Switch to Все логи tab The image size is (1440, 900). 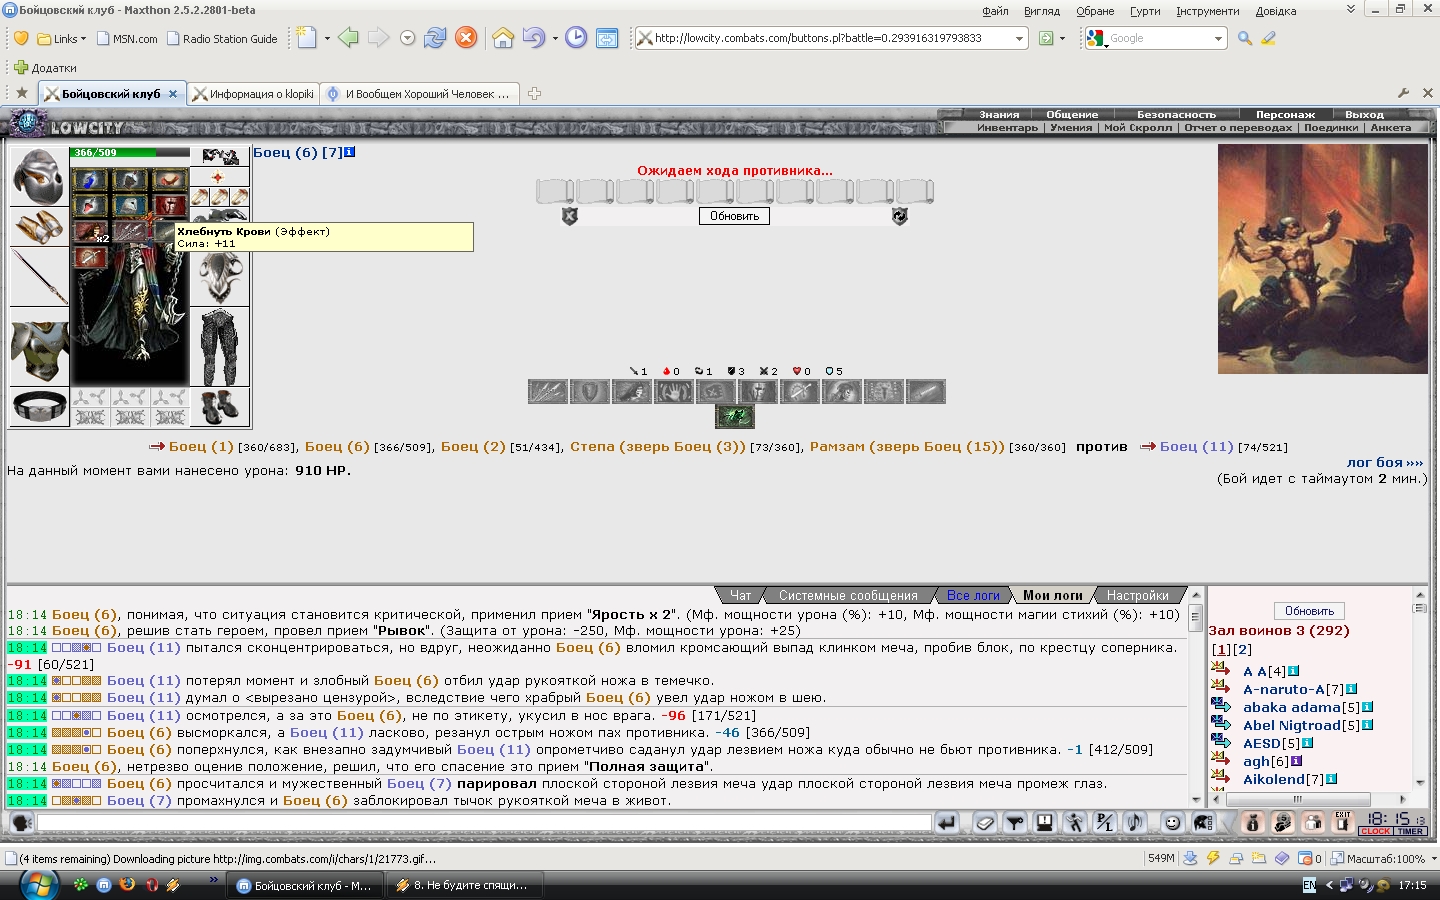973,595
